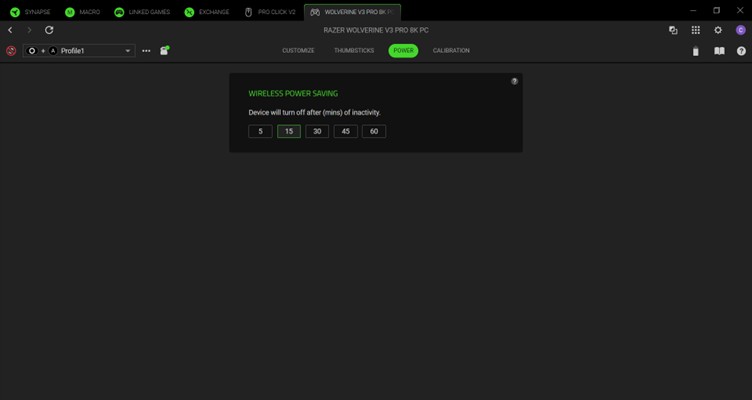Screen dimensions: 752x400
Task: Choose 60 minutes for wireless power saving
Action: pos(373,131)
